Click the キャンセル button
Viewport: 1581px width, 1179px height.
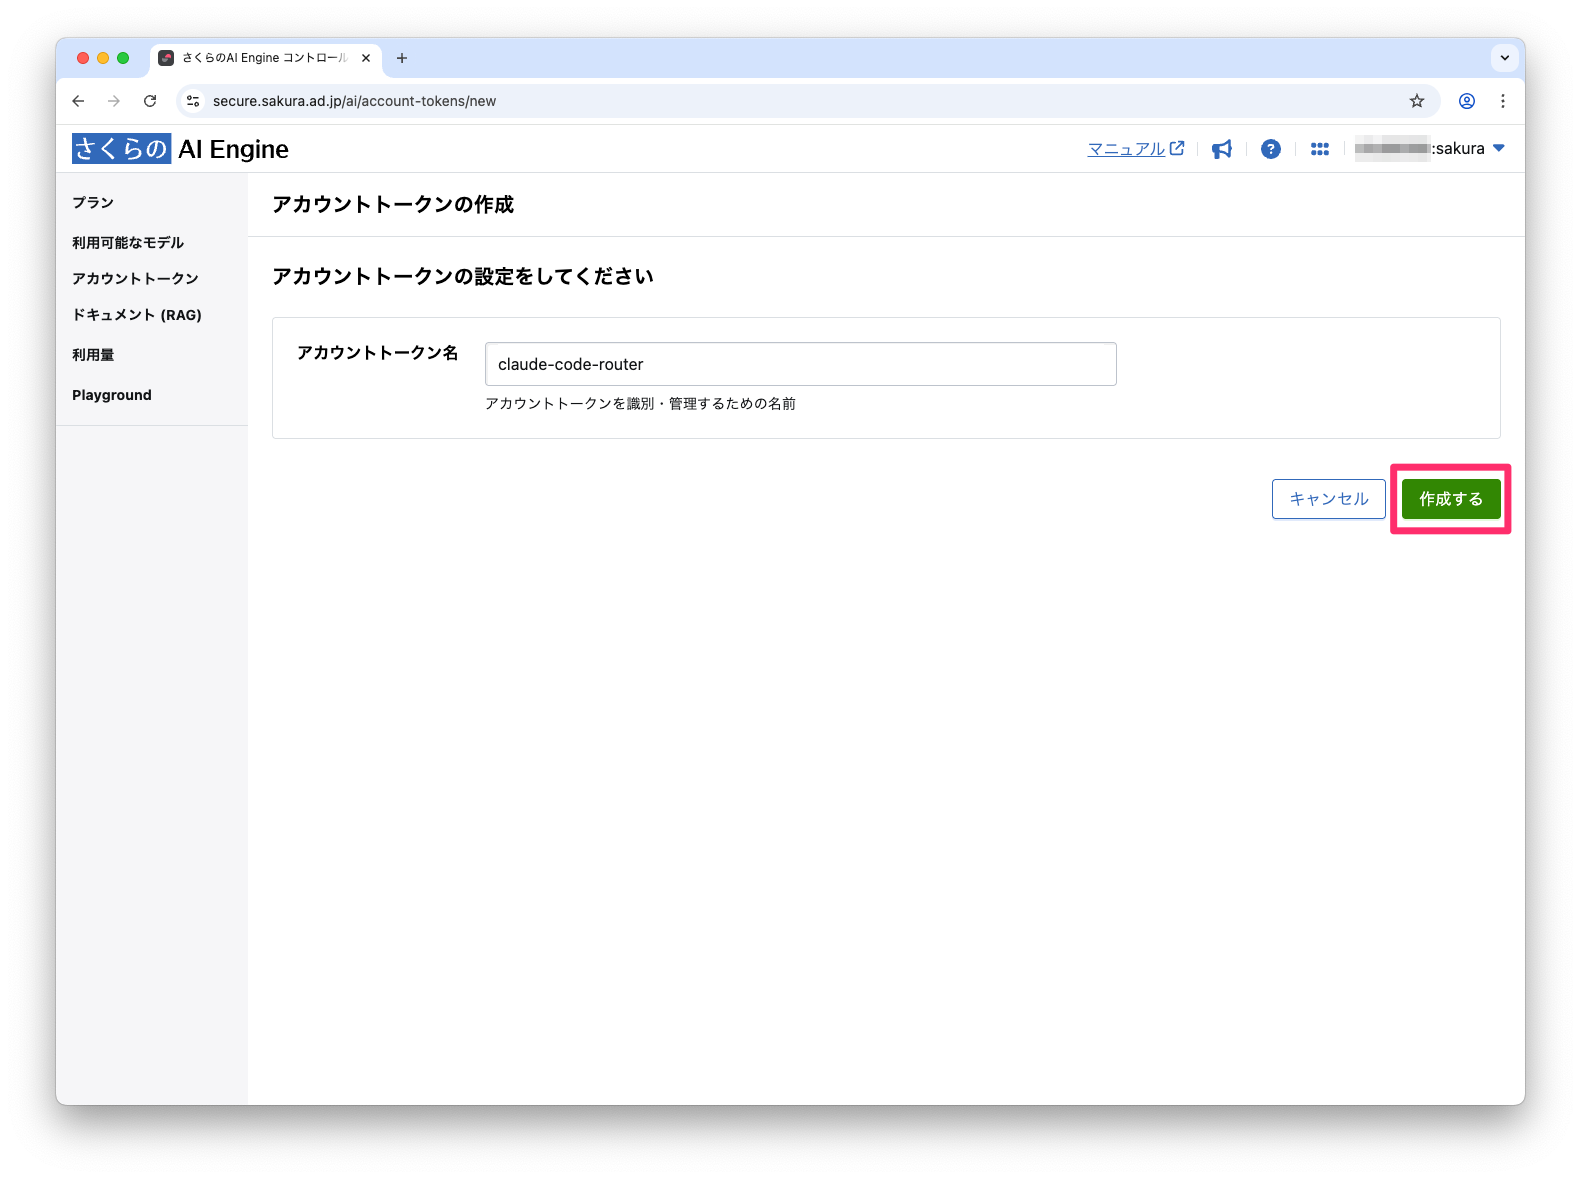[x=1328, y=499]
